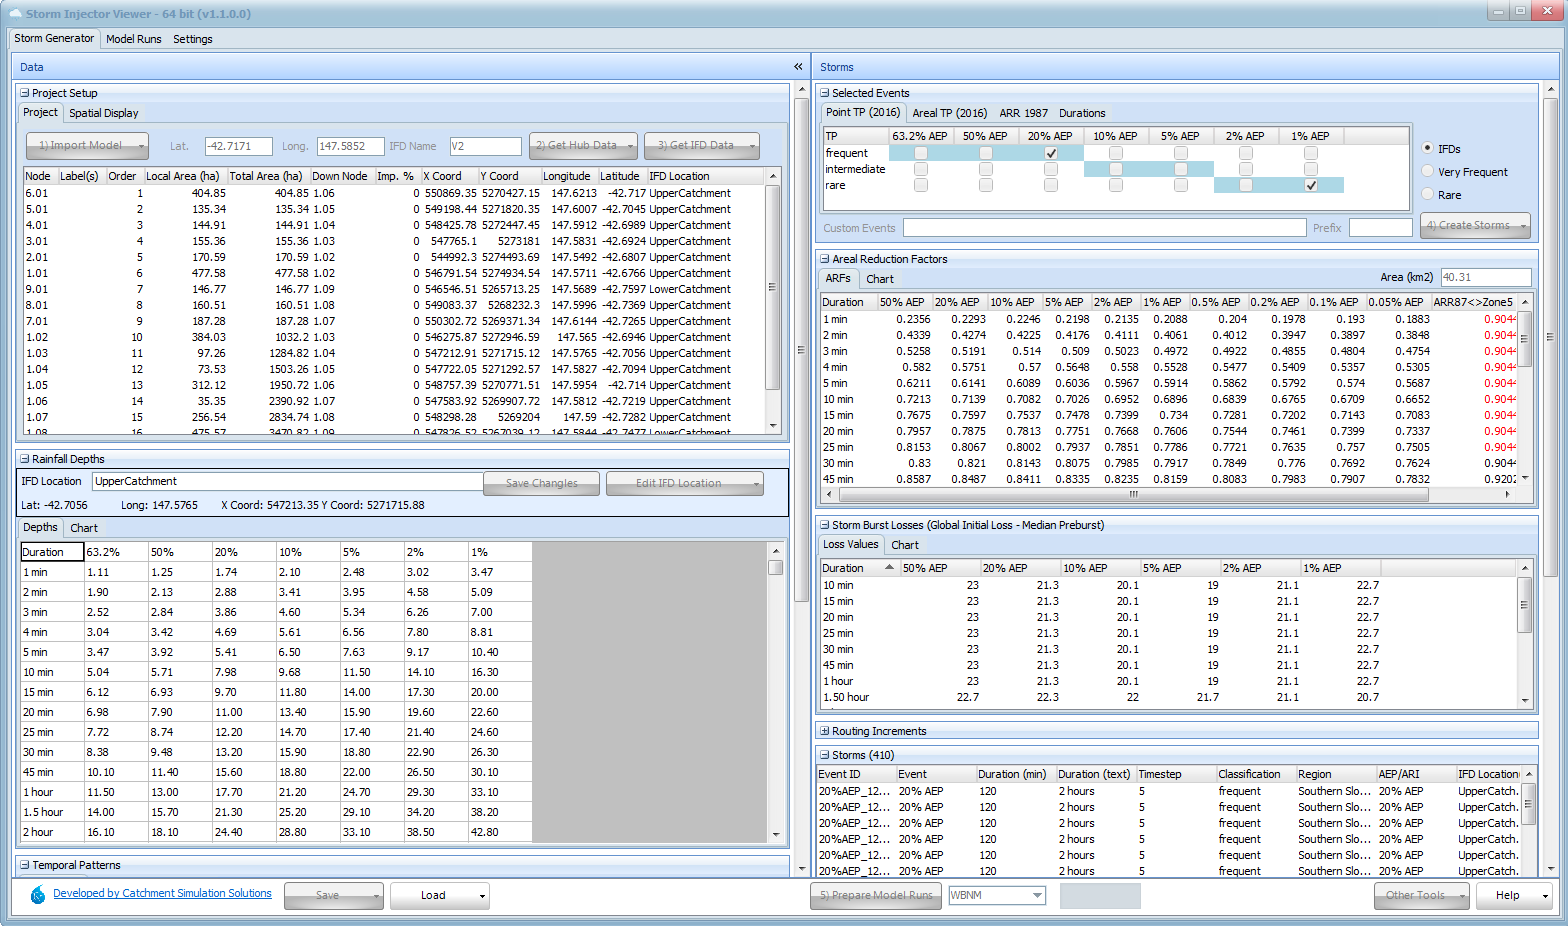Click the Storm Injector app icon in title bar
Screen dimensions: 1568x926
(x=14, y=14)
